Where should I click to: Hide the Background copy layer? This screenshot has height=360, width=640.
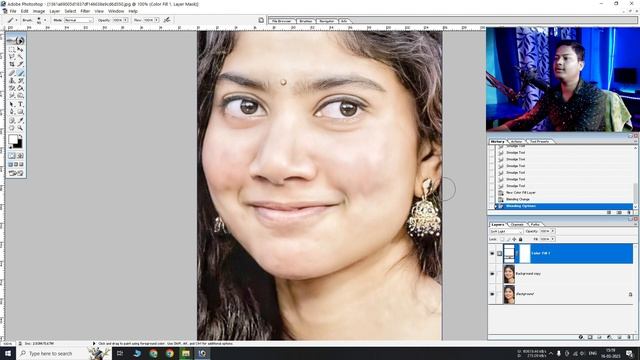point(492,274)
